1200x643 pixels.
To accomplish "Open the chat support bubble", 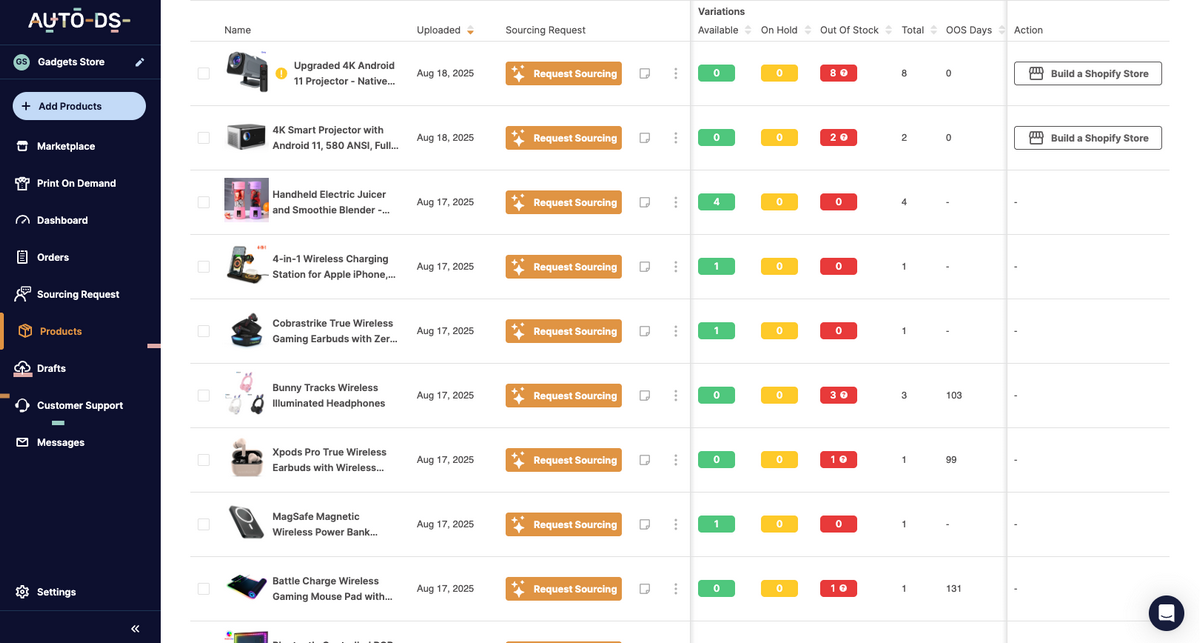I will click(1166, 612).
